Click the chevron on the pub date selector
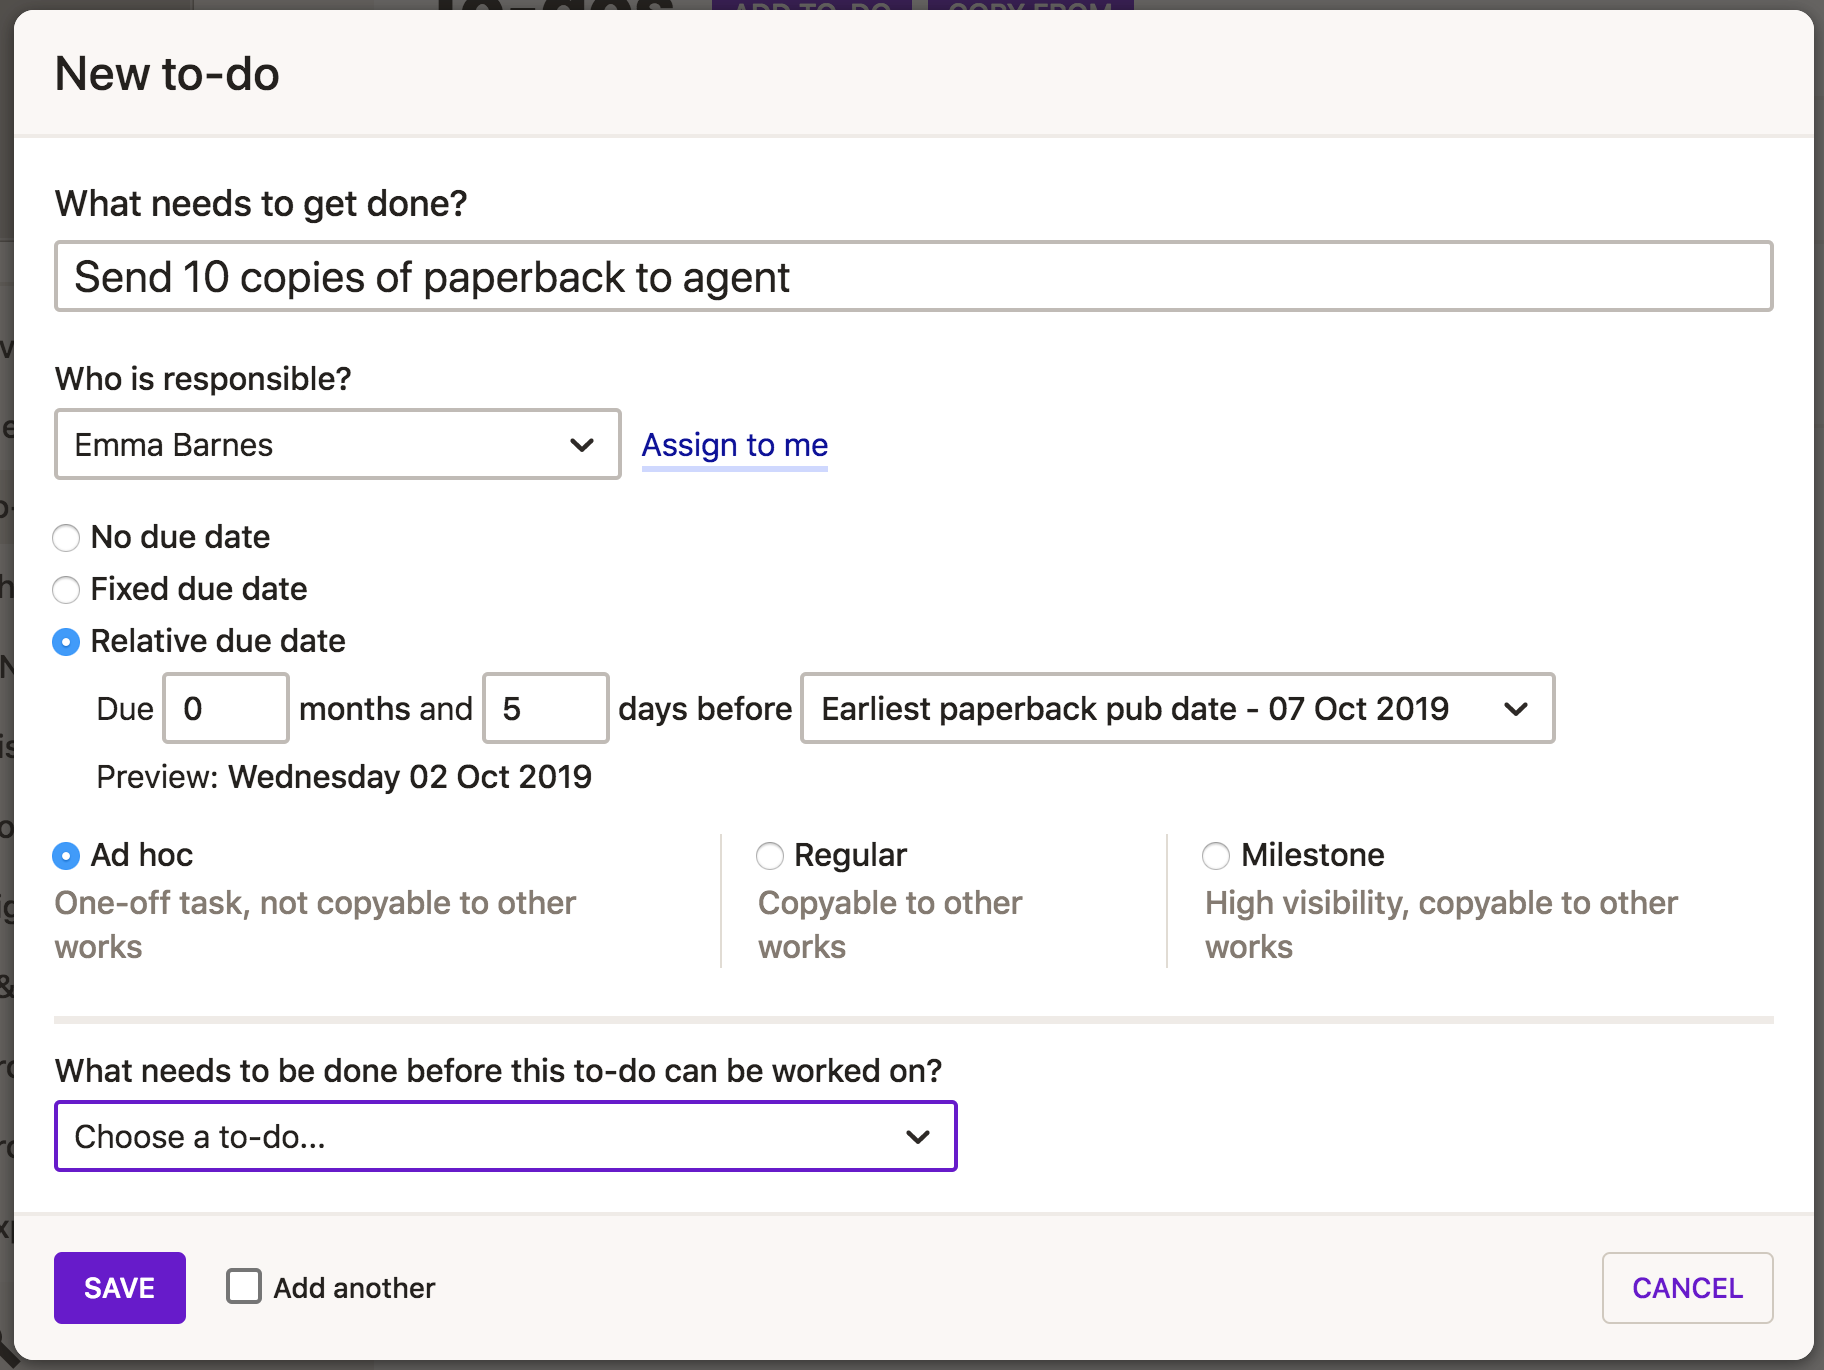The image size is (1824, 1370). [1515, 709]
